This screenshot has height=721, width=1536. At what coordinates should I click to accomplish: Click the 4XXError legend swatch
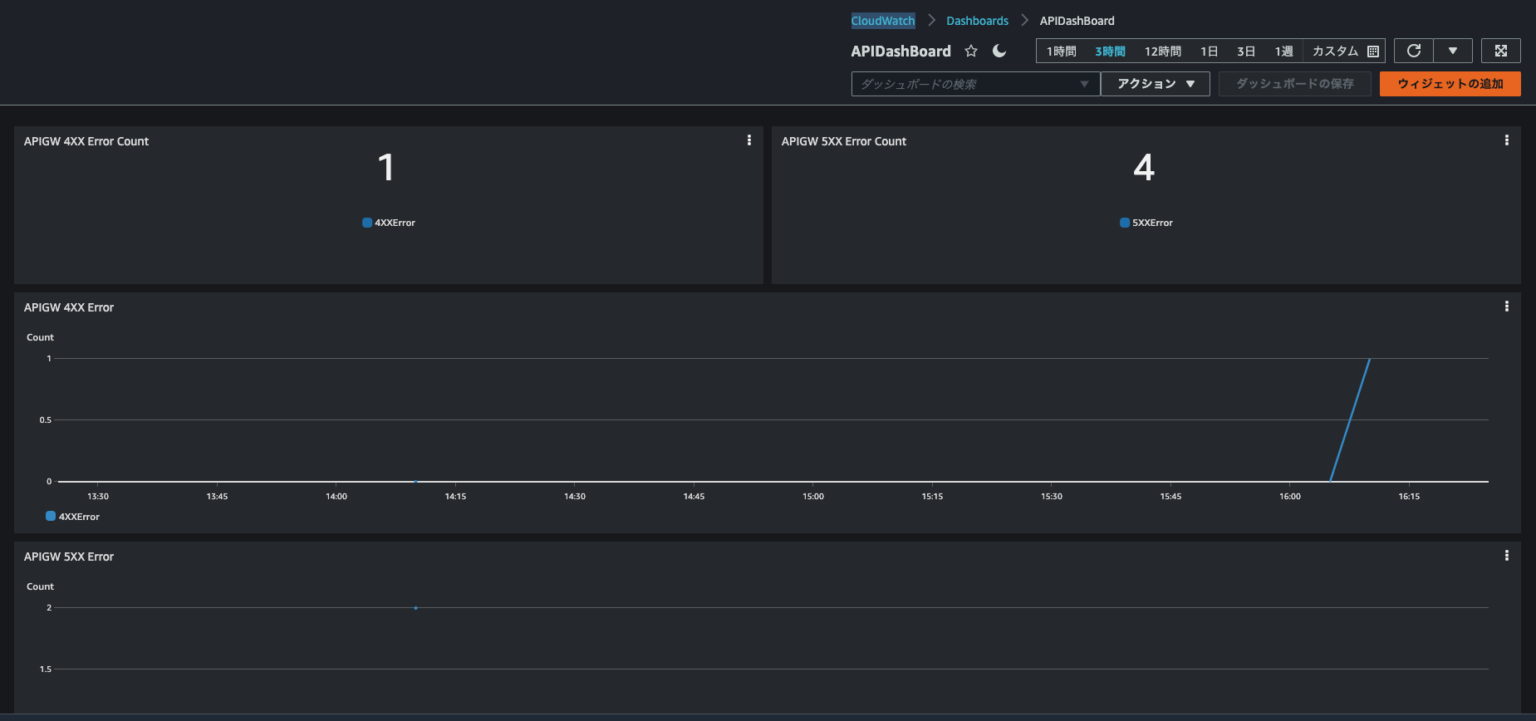pyautogui.click(x=366, y=222)
